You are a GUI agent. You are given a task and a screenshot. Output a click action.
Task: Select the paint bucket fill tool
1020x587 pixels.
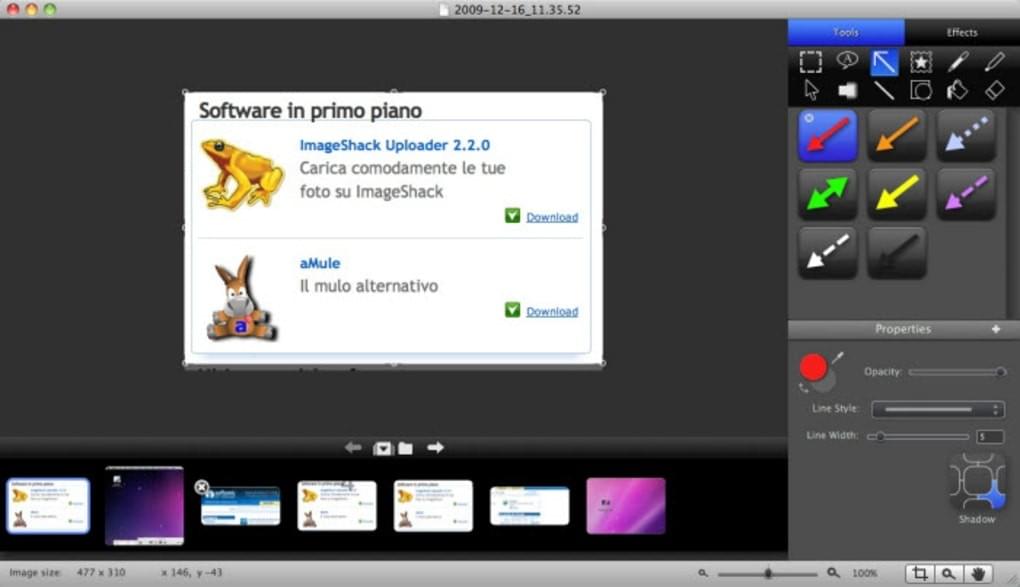[957, 90]
